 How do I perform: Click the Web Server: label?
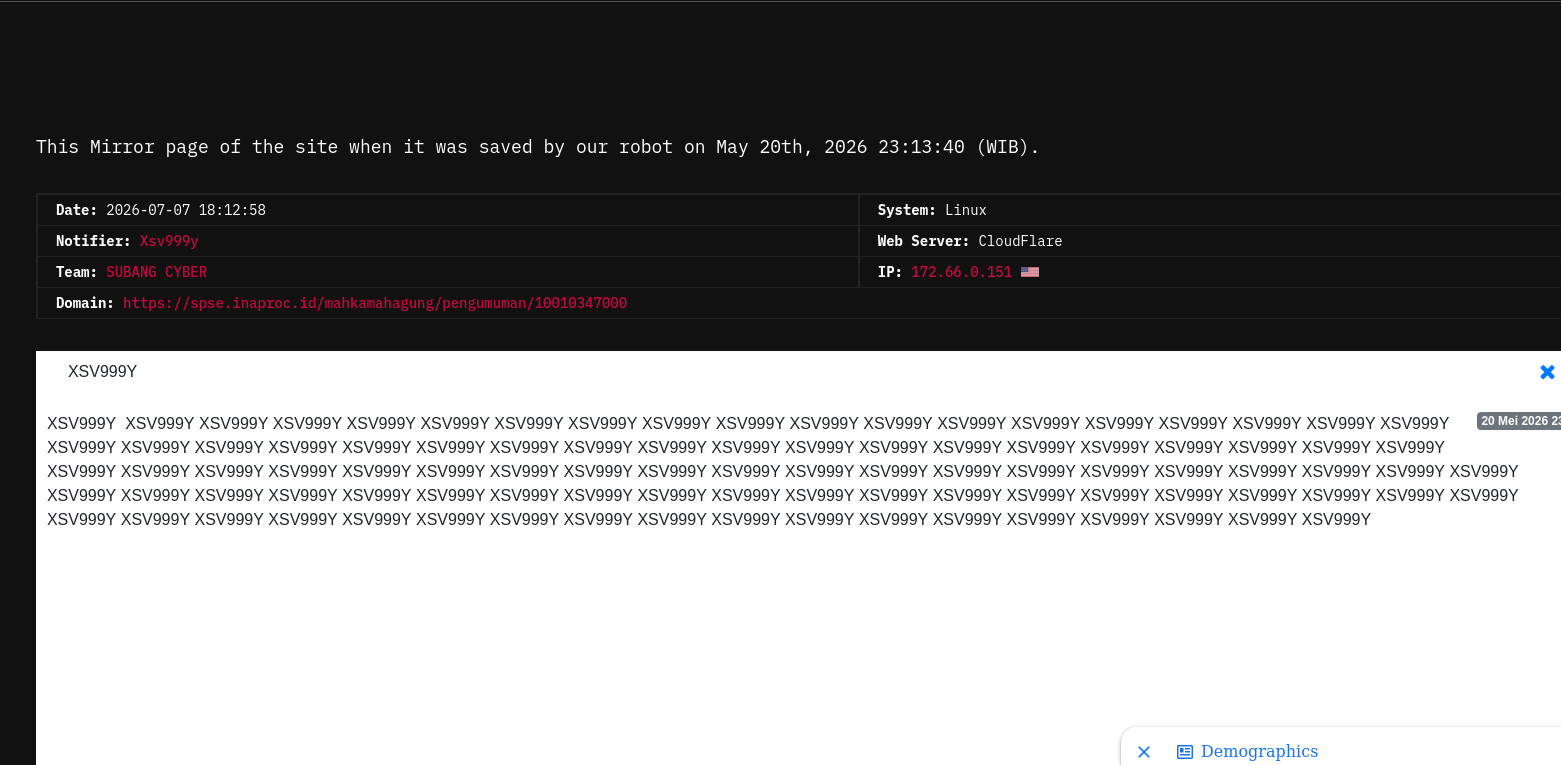[x=924, y=241]
